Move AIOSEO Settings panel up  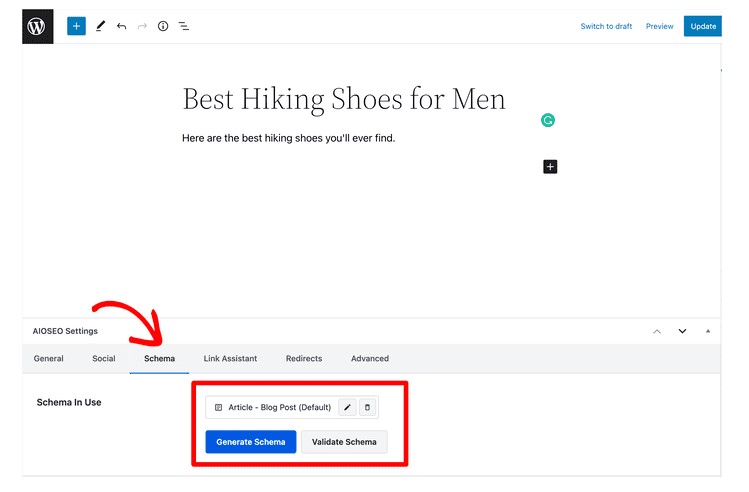point(657,331)
